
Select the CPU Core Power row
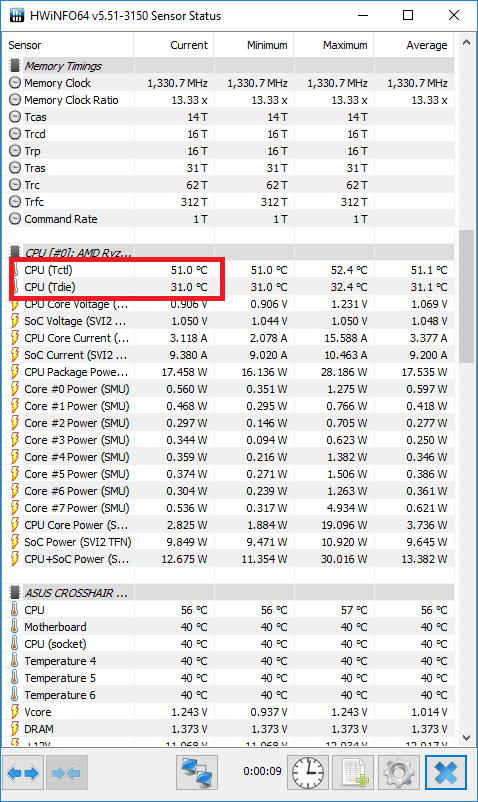[x=229, y=525]
